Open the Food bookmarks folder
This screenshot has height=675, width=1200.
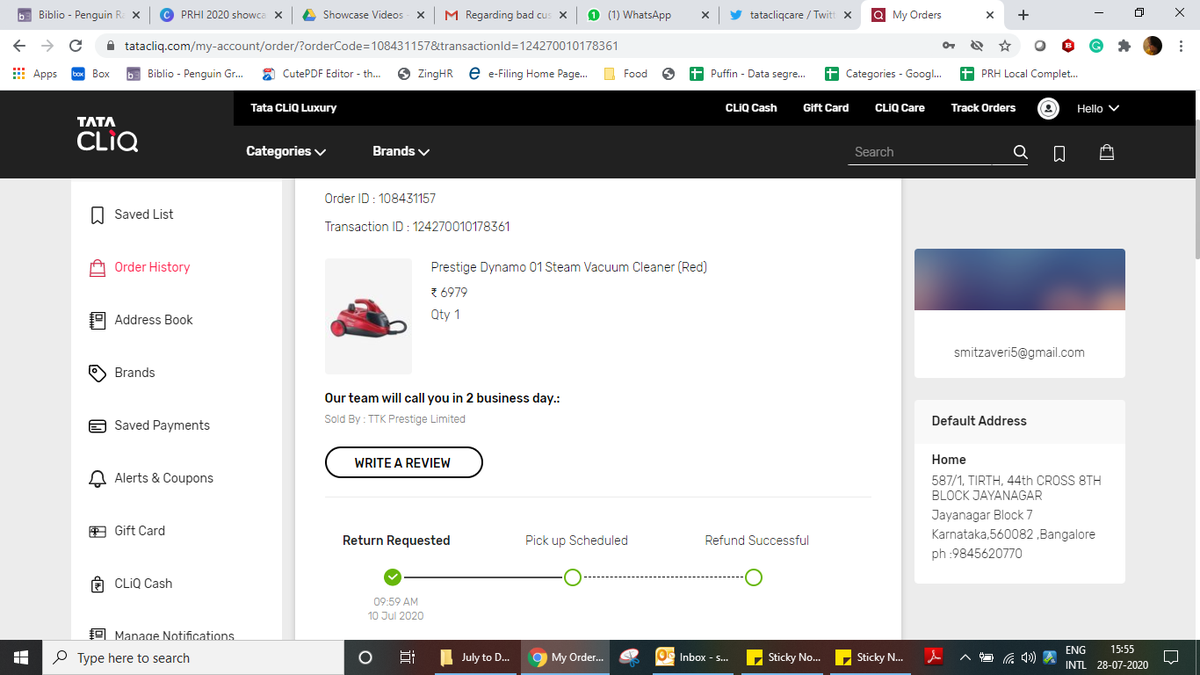[625, 74]
